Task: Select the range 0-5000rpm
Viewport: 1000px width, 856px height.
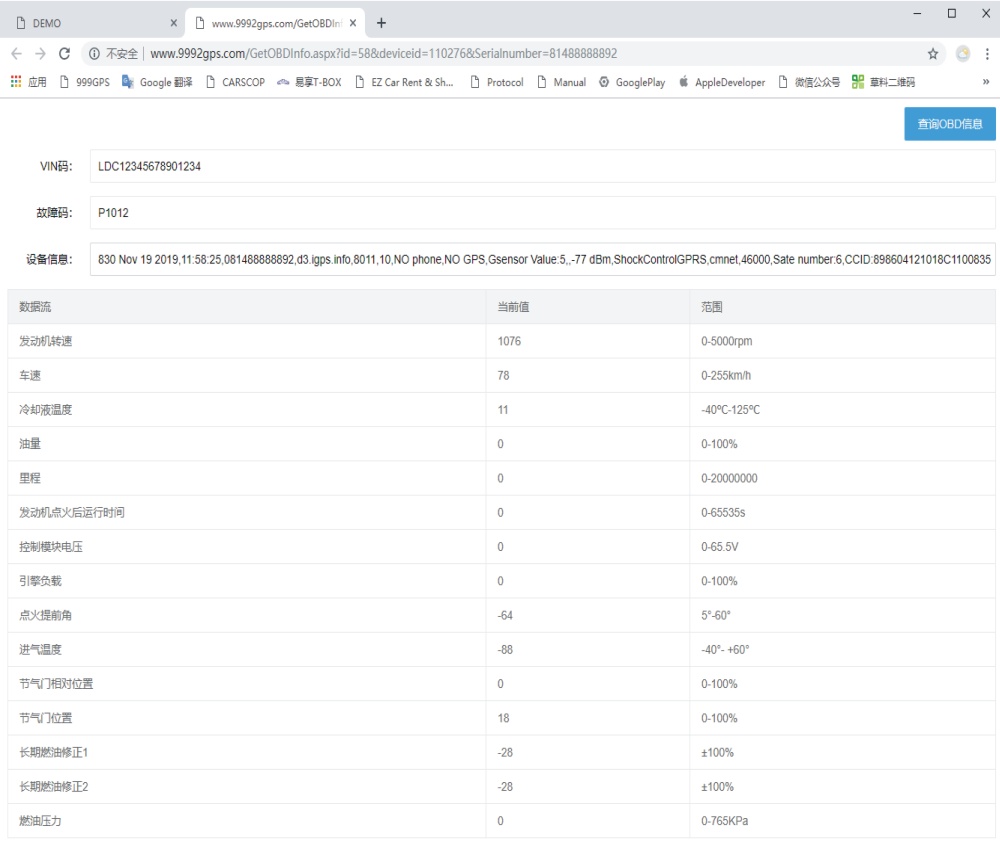Action: (726, 341)
